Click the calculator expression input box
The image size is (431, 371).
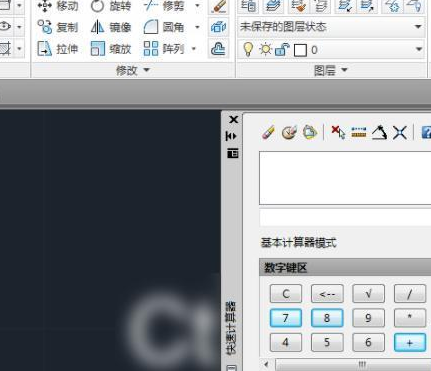[345, 218]
